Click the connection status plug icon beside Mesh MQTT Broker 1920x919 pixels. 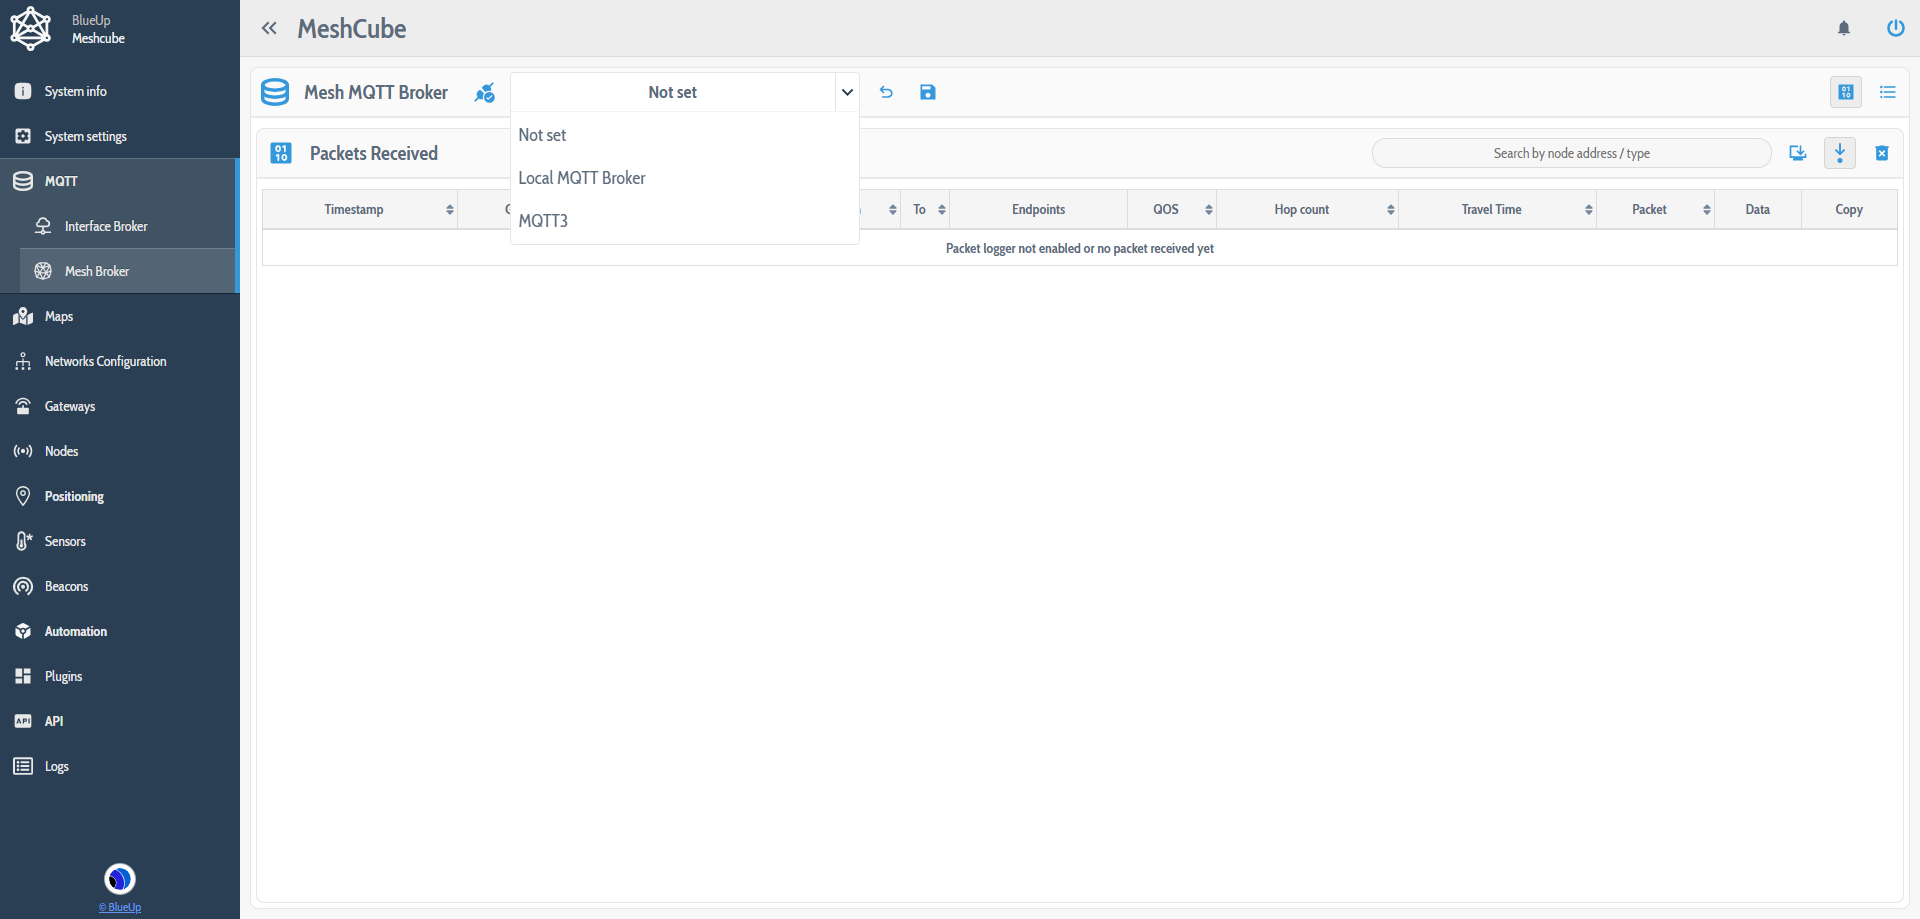tap(486, 92)
